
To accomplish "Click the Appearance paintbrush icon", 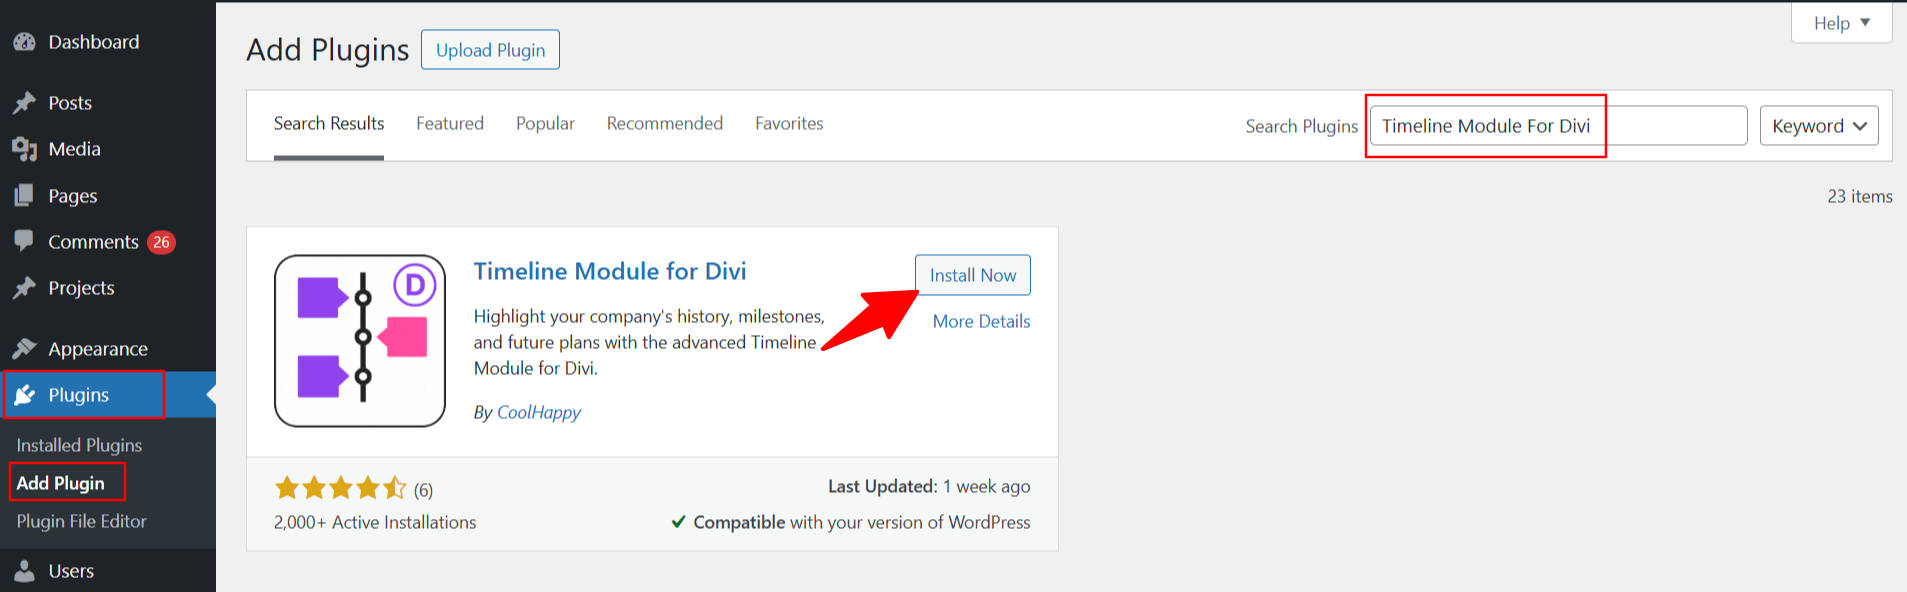I will [x=24, y=348].
